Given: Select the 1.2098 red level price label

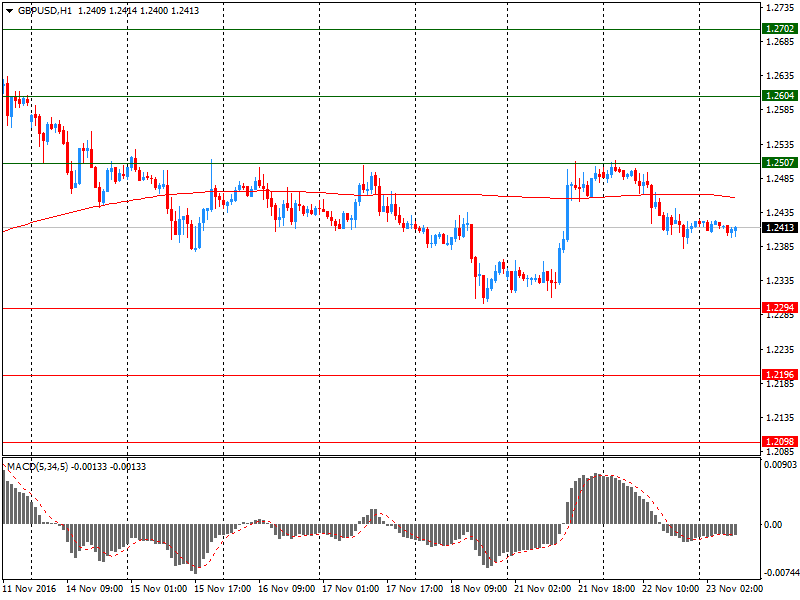Looking at the screenshot, I should [780, 442].
